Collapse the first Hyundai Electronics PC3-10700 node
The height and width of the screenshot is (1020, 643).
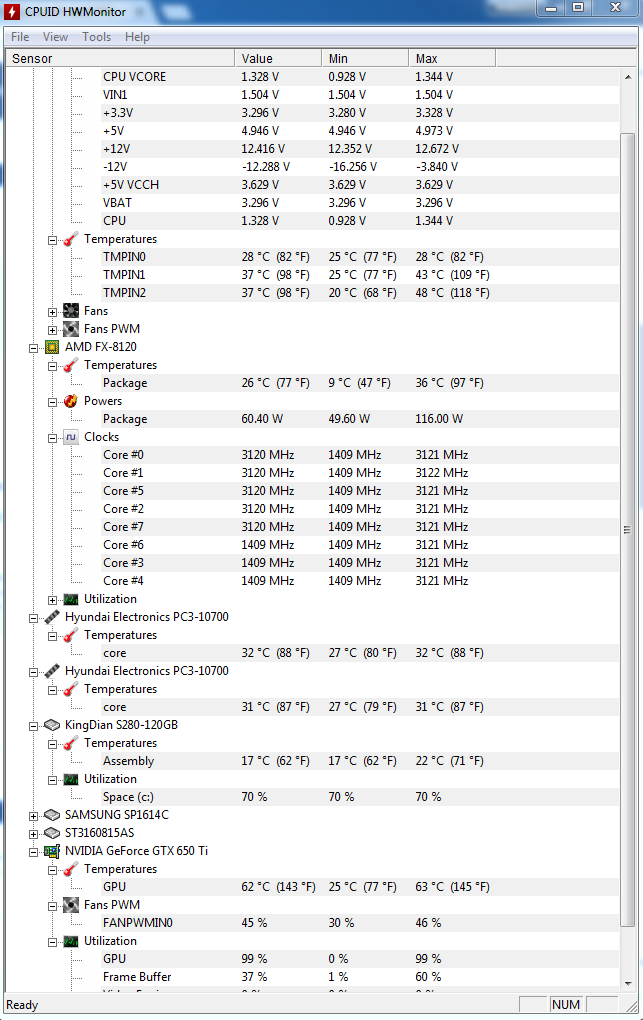pos(33,618)
